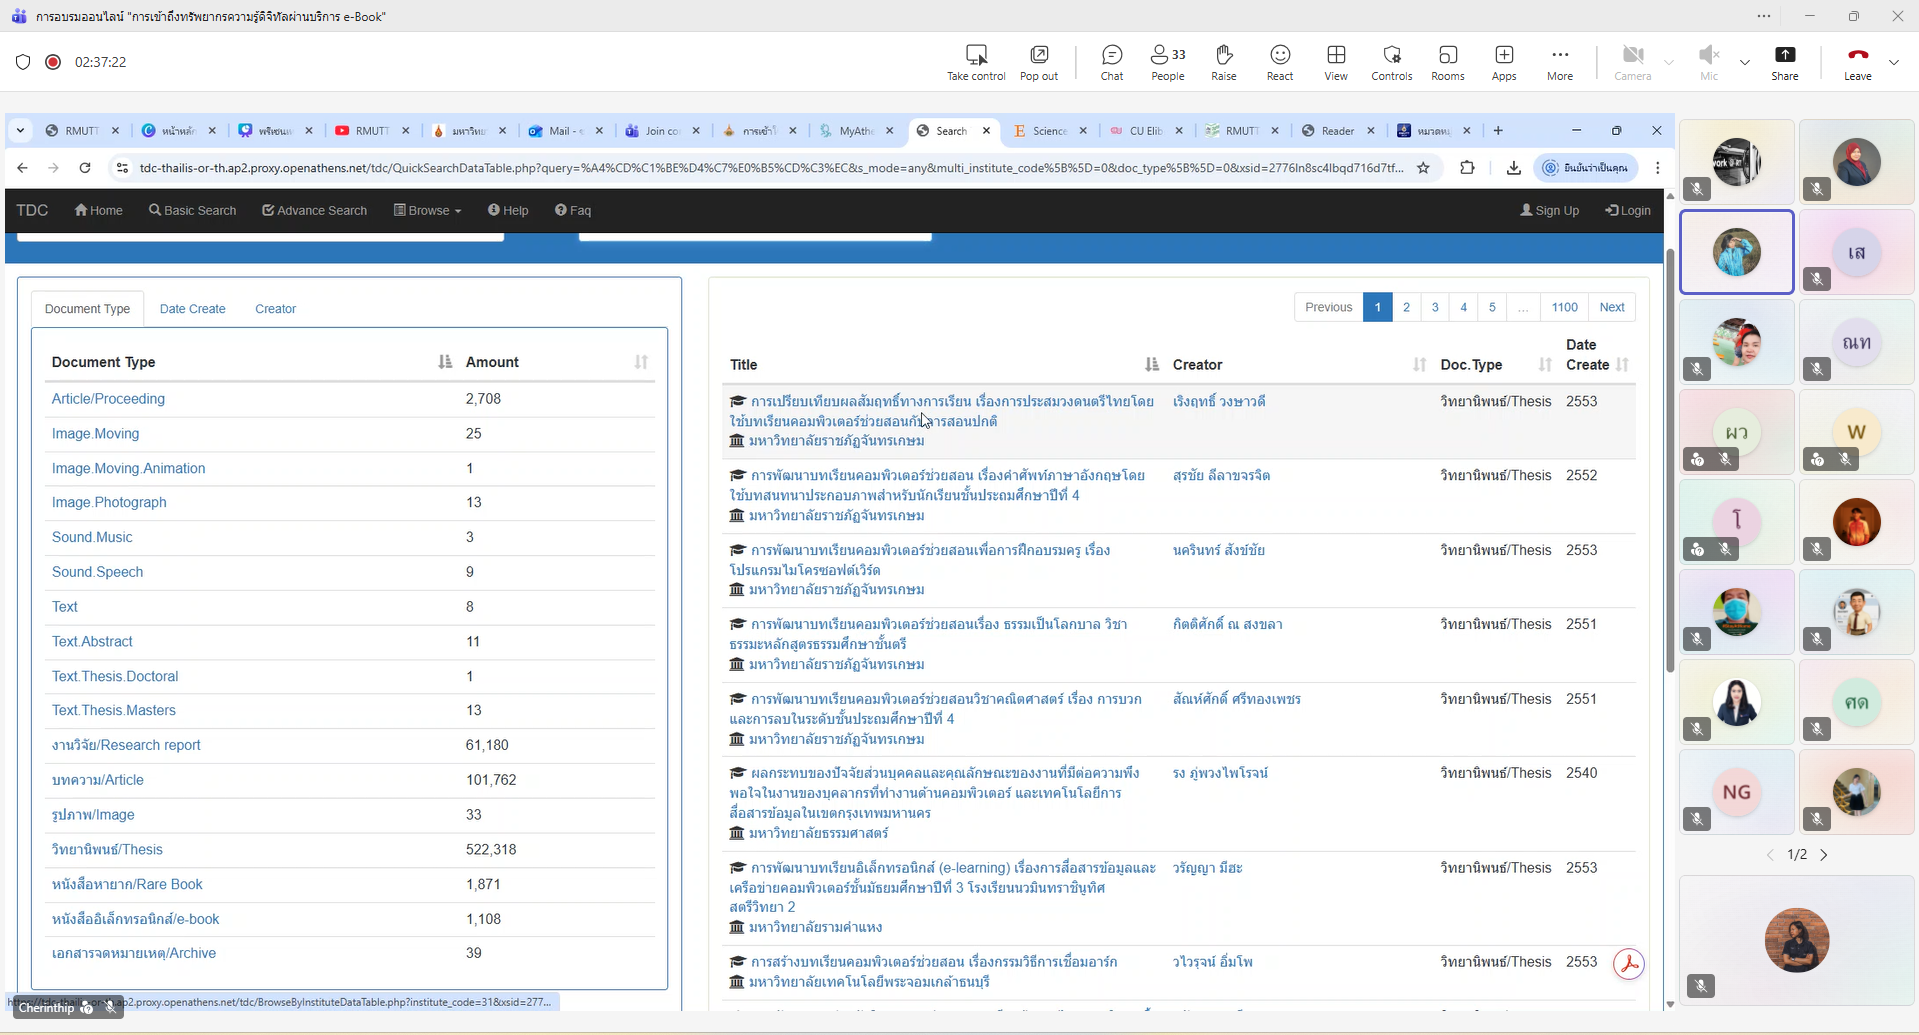Open the PDF icon for the last thesis
Image resolution: width=1919 pixels, height=1035 pixels.
[1629, 964]
